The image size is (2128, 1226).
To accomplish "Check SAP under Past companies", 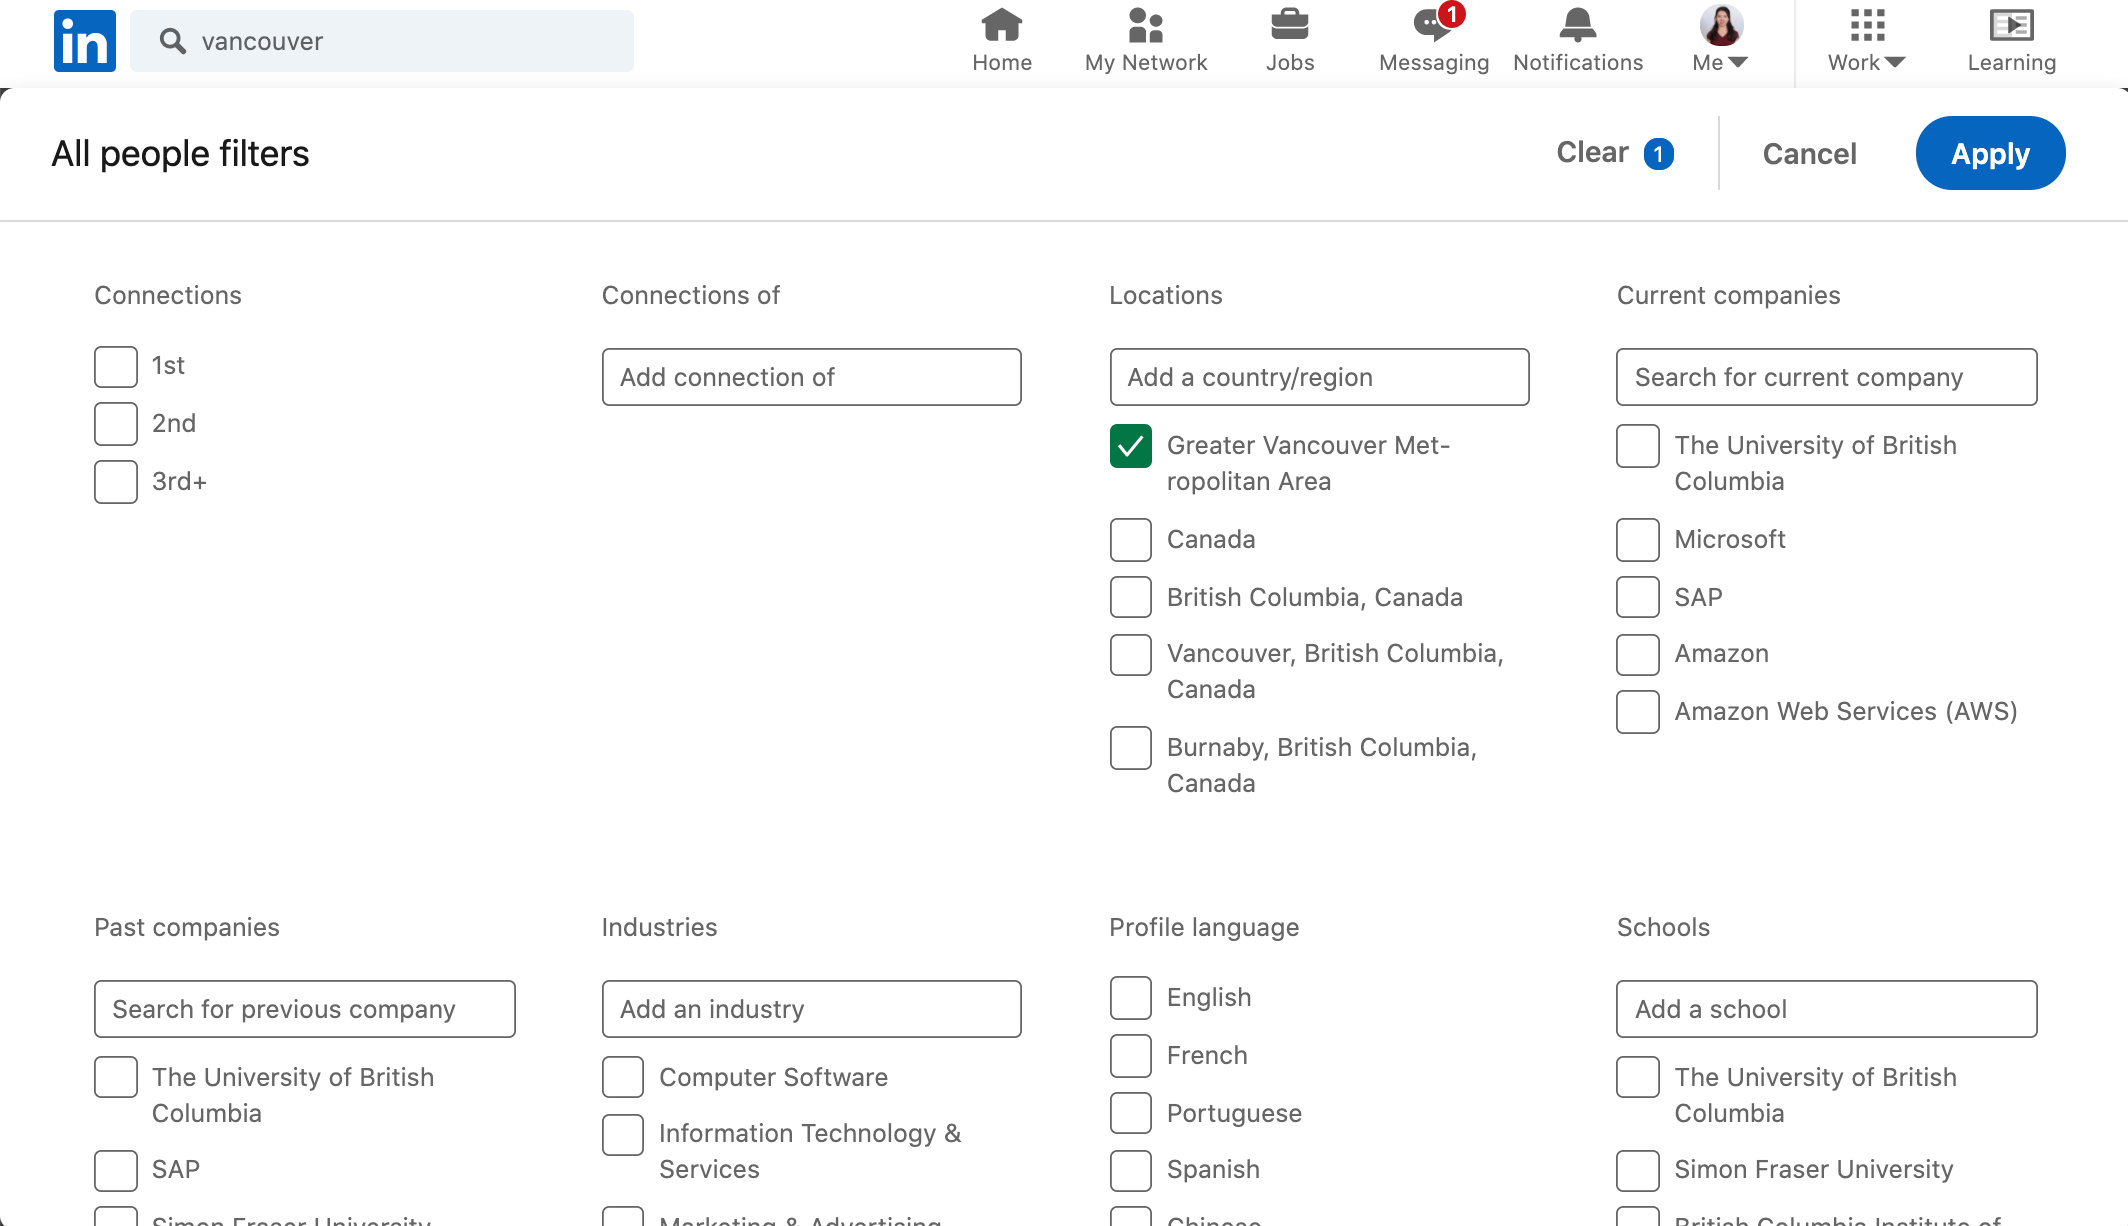I will tap(116, 1171).
